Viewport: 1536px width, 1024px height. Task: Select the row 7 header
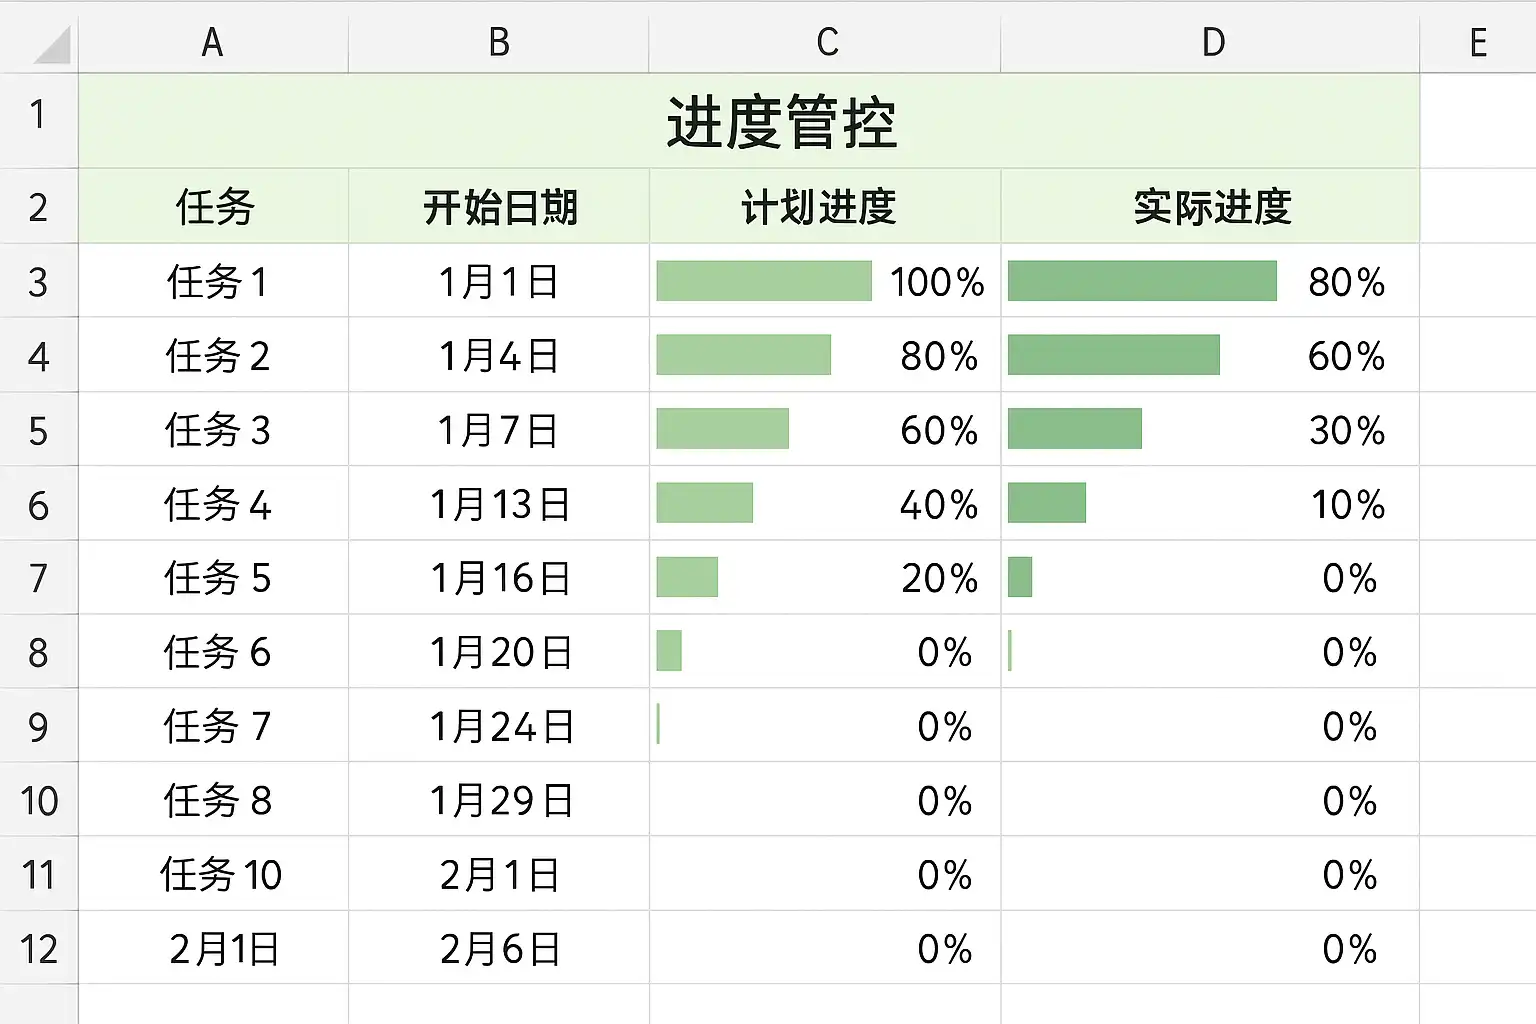(38, 578)
